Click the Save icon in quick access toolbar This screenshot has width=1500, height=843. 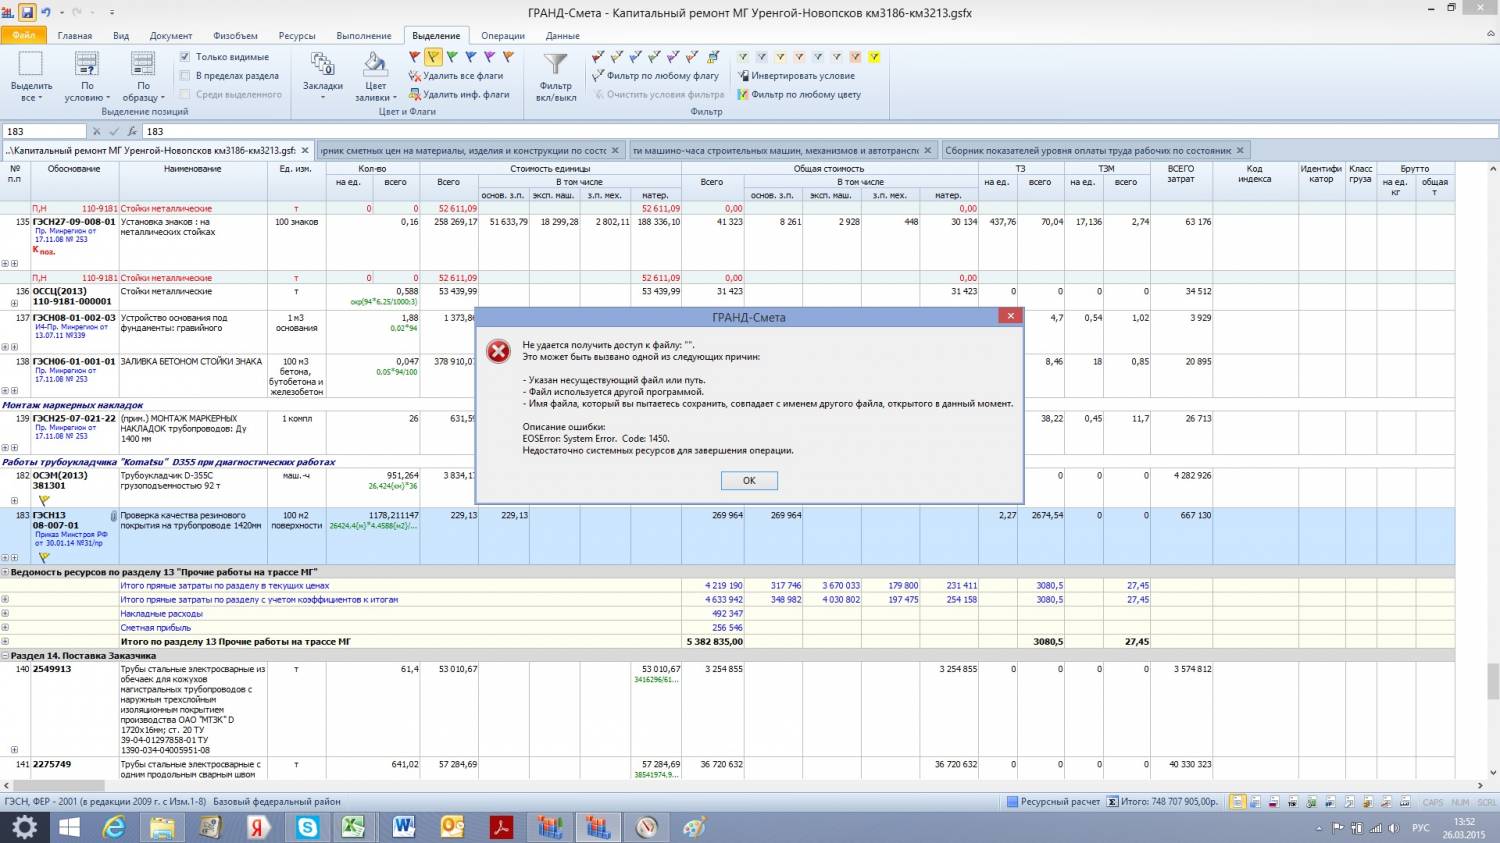click(27, 12)
